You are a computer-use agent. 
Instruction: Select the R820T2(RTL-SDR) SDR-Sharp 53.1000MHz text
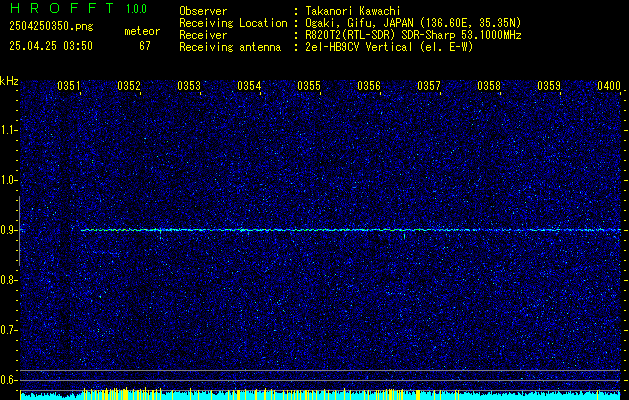tap(414, 35)
